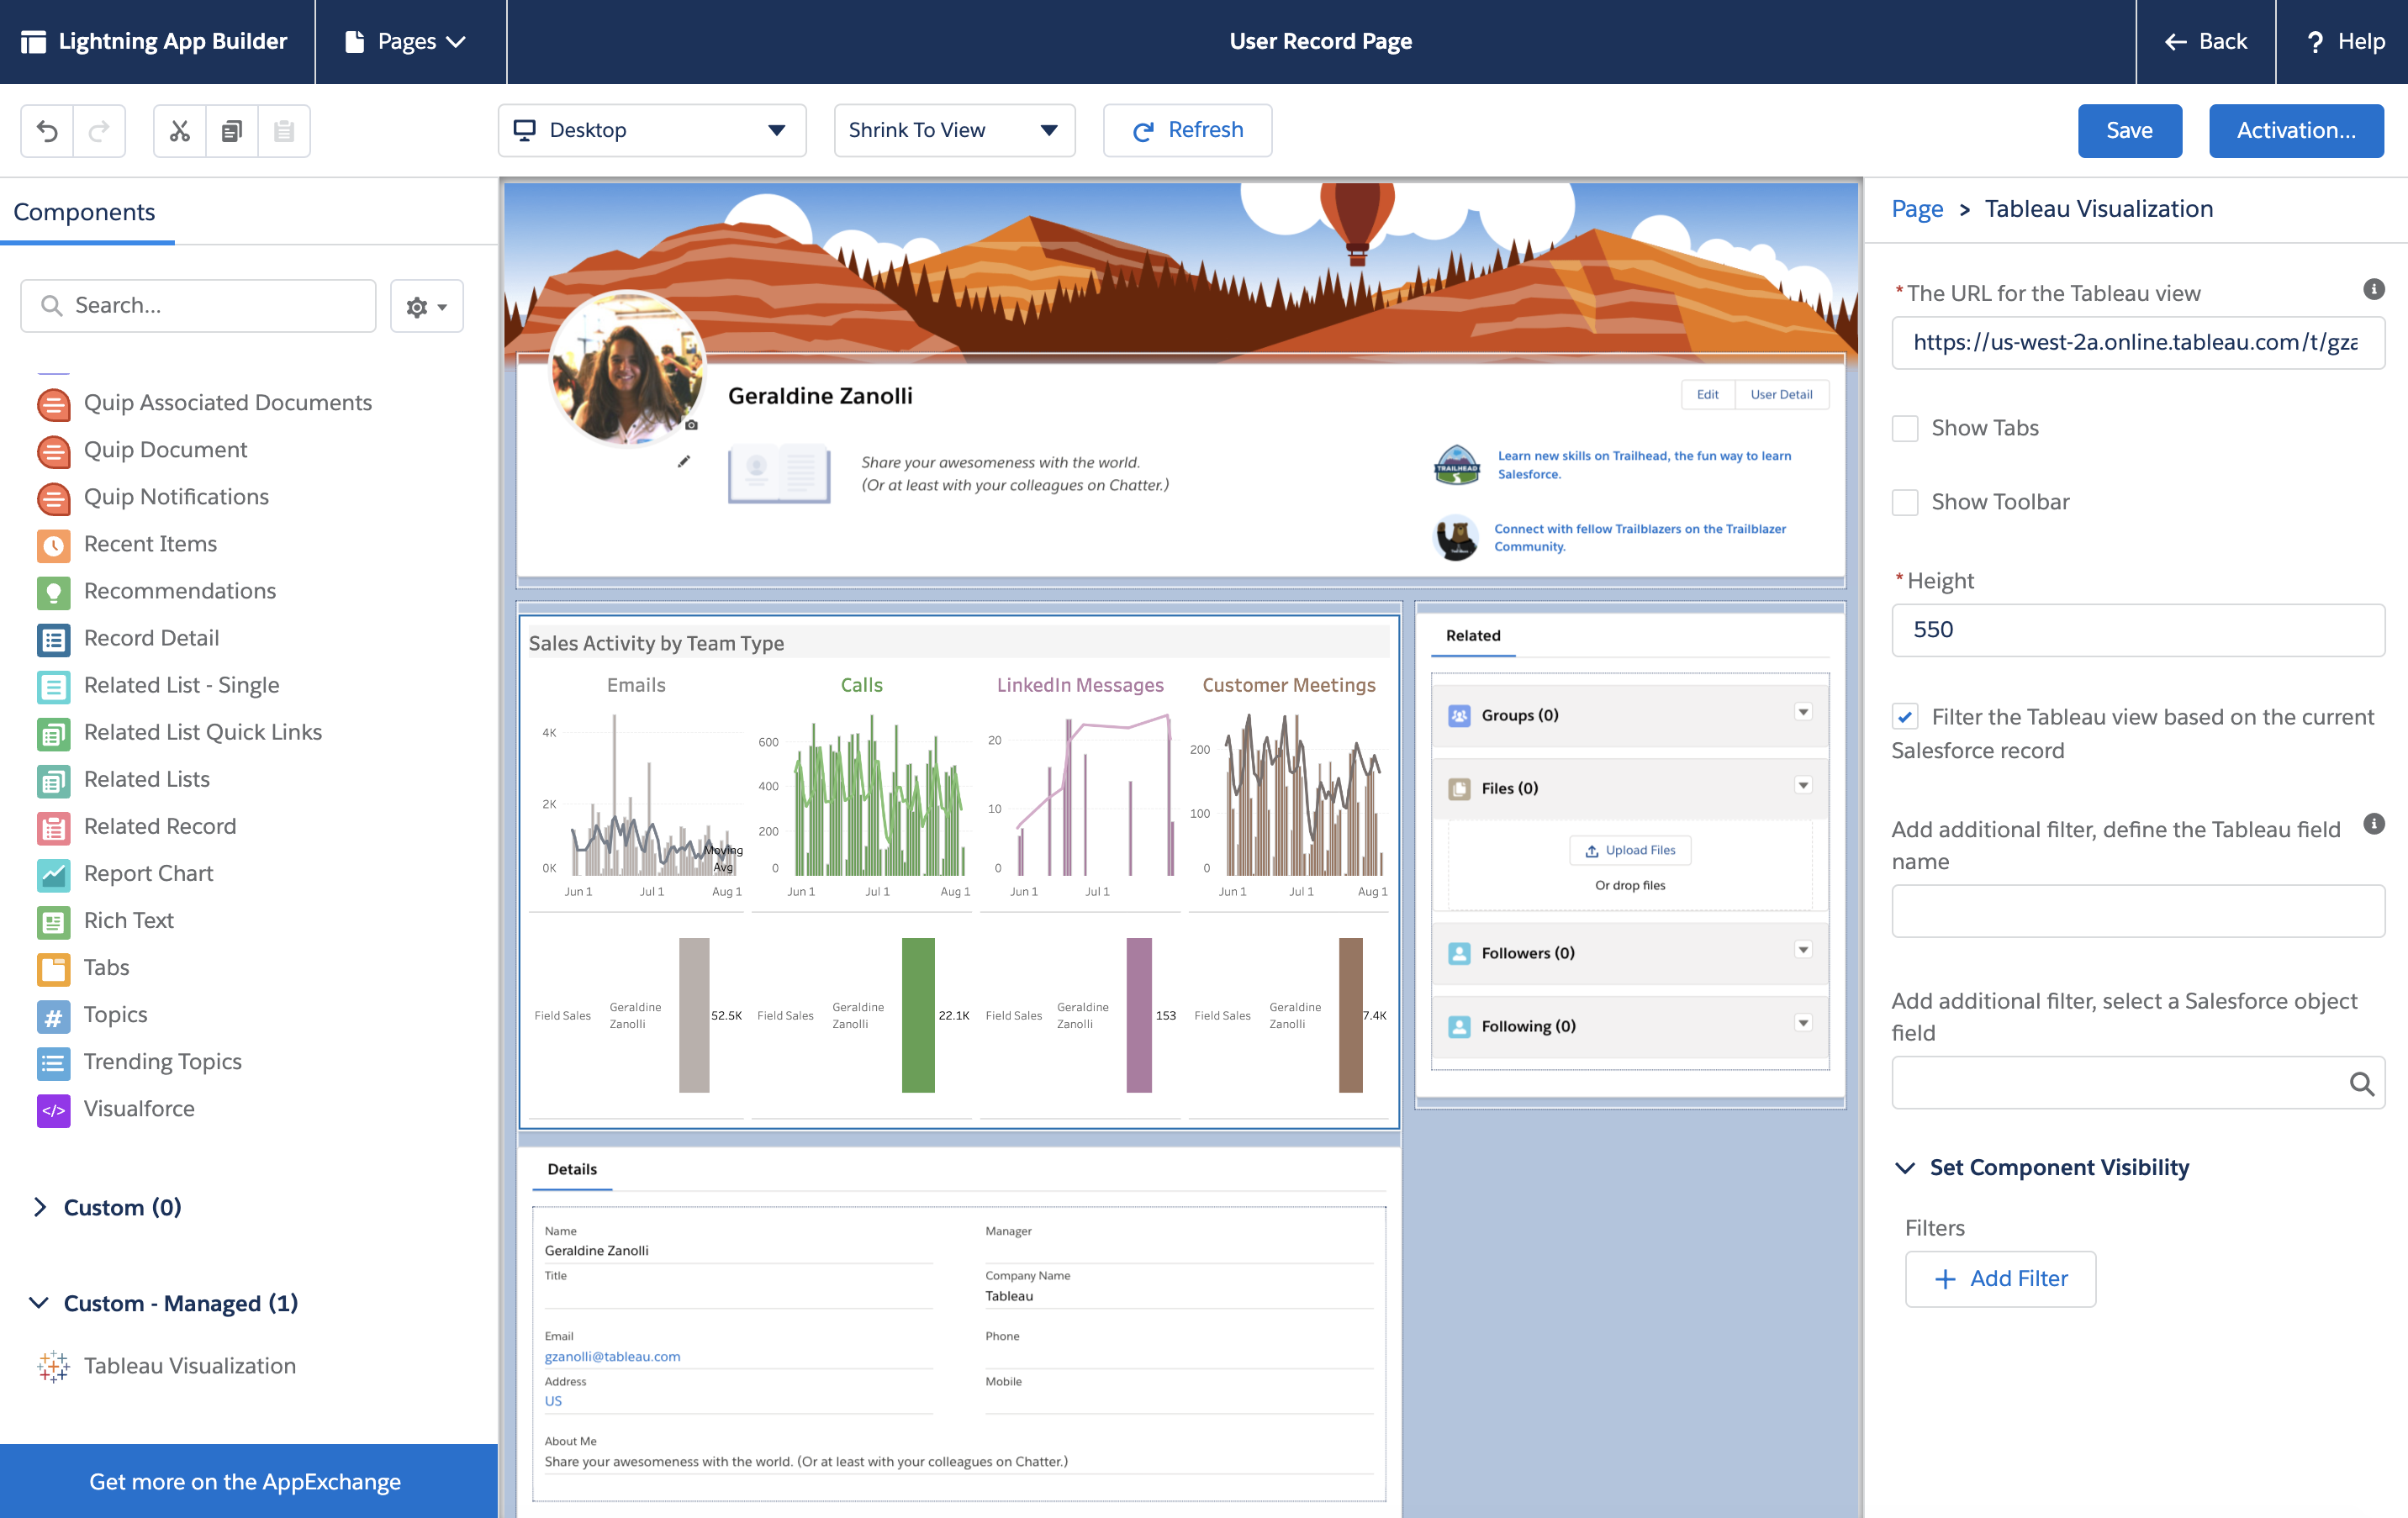The height and width of the screenshot is (1518, 2408).
Task: Select the Details tab on canvas
Action: (x=572, y=1169)
